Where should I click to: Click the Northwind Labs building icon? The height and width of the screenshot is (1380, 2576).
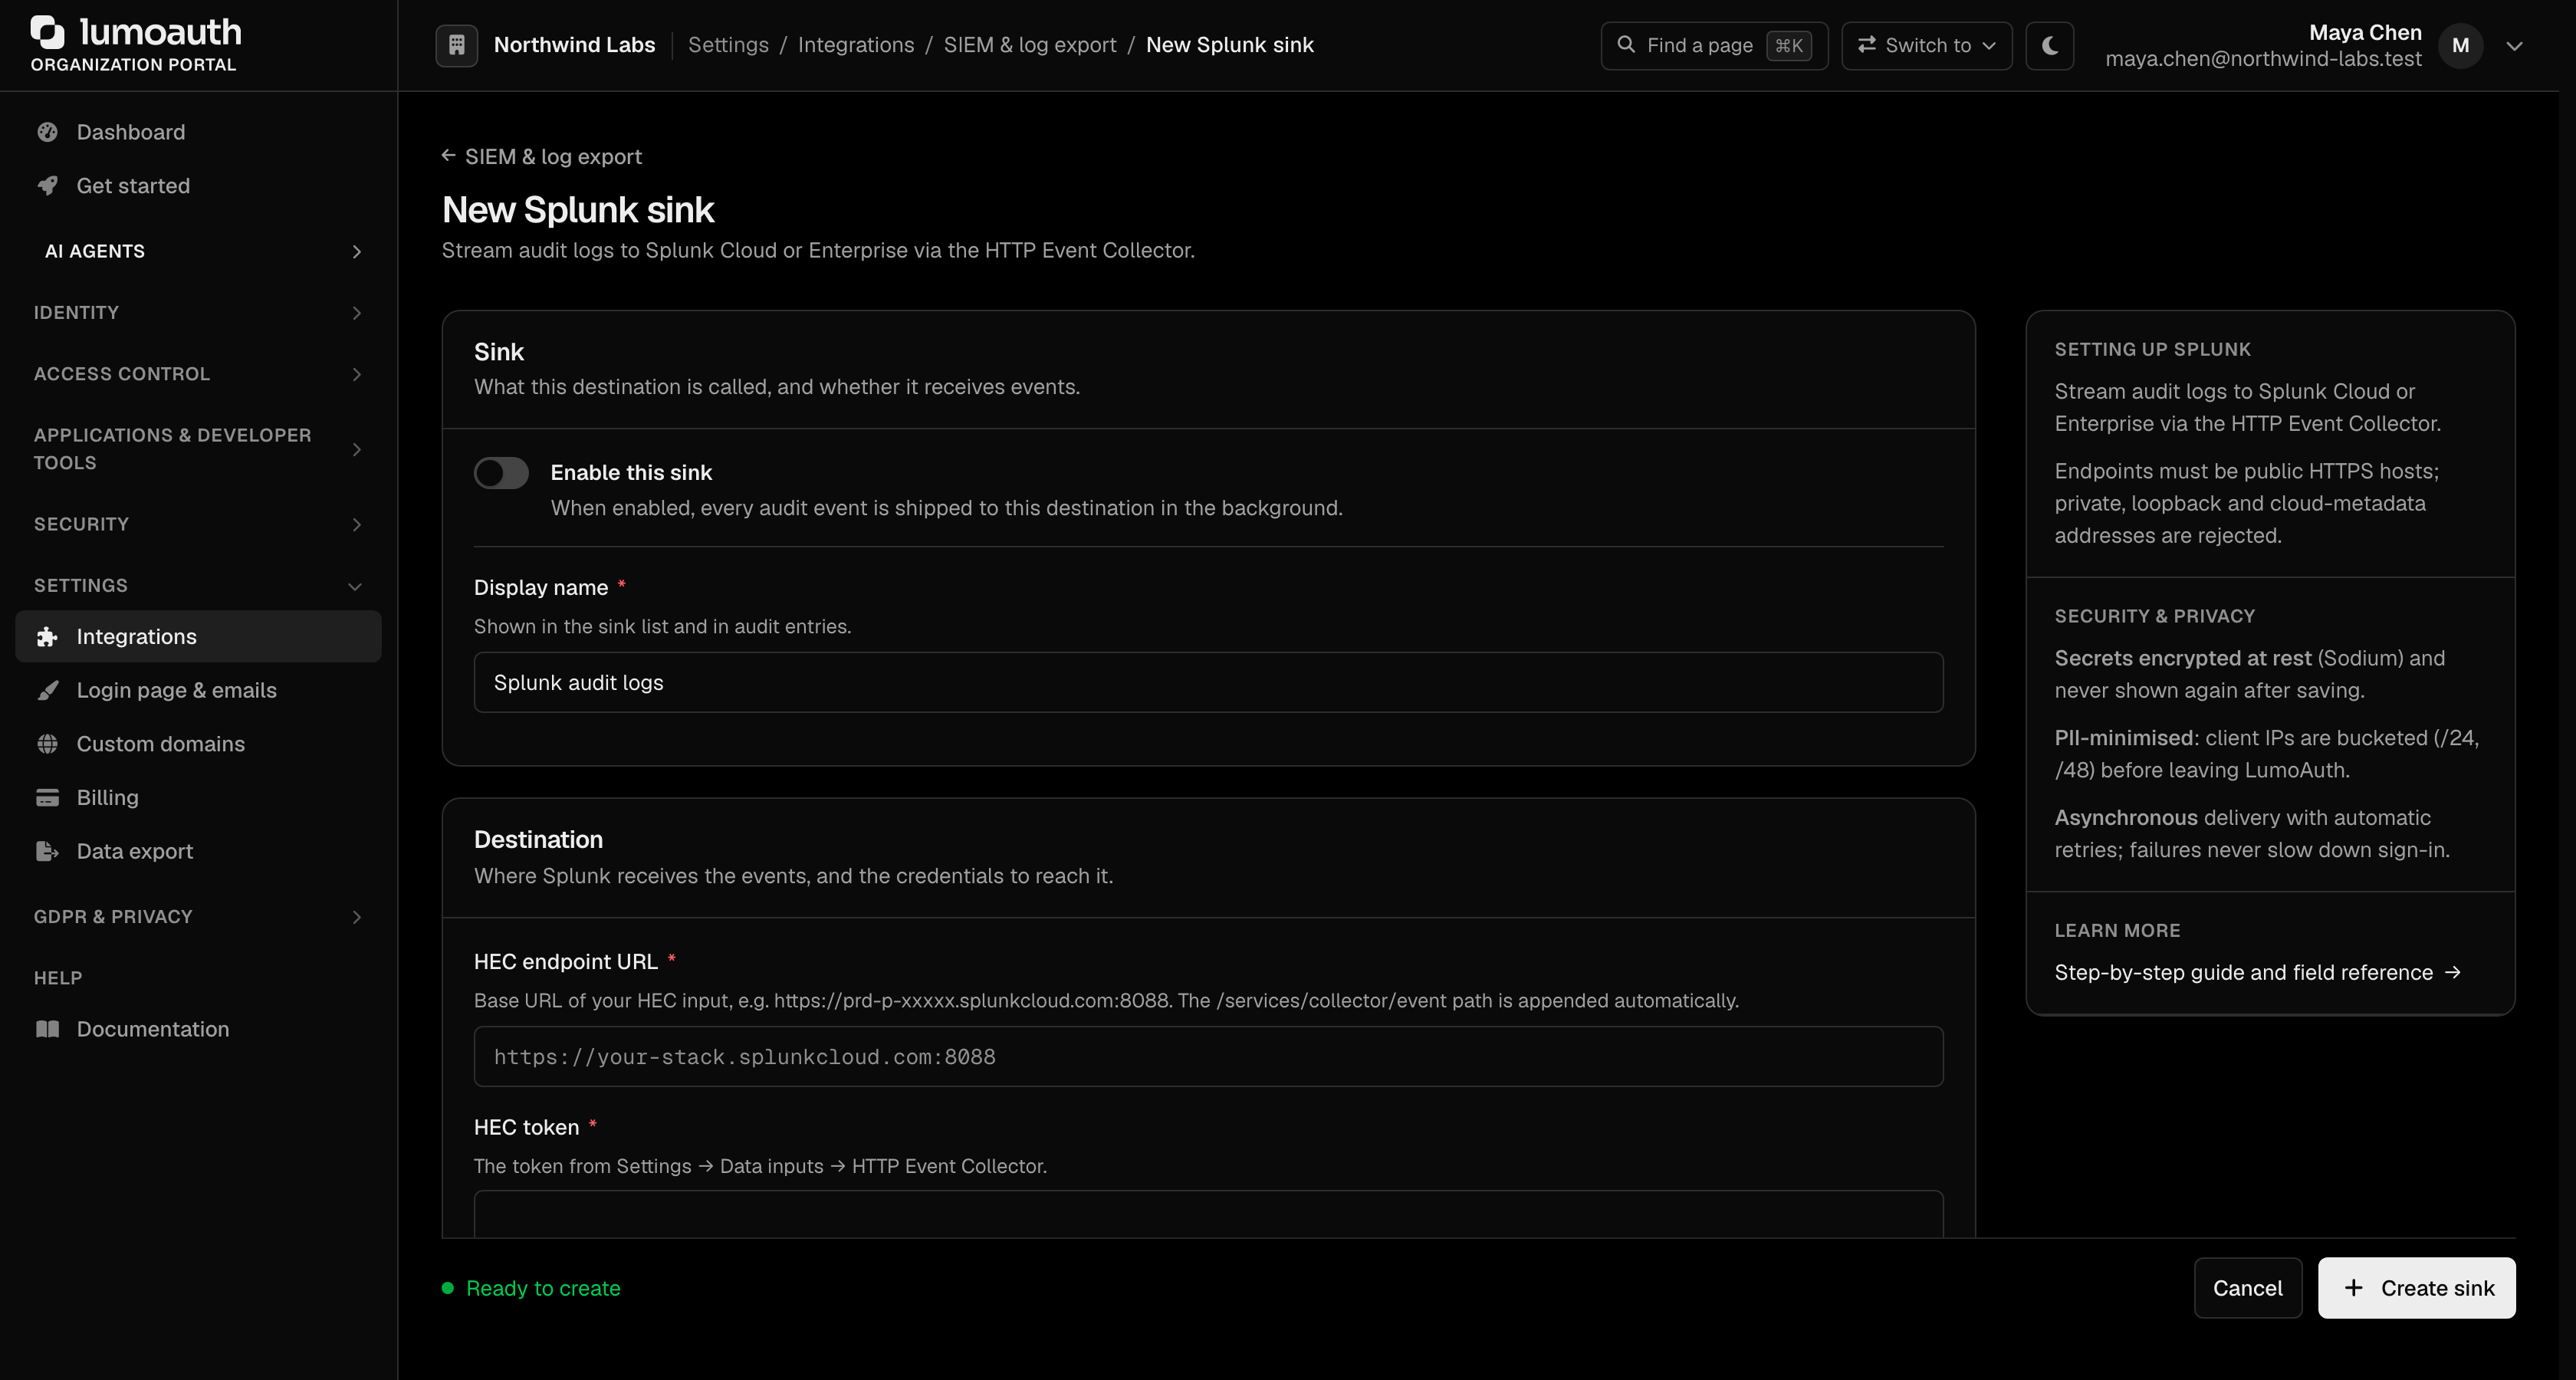point(456,45)
